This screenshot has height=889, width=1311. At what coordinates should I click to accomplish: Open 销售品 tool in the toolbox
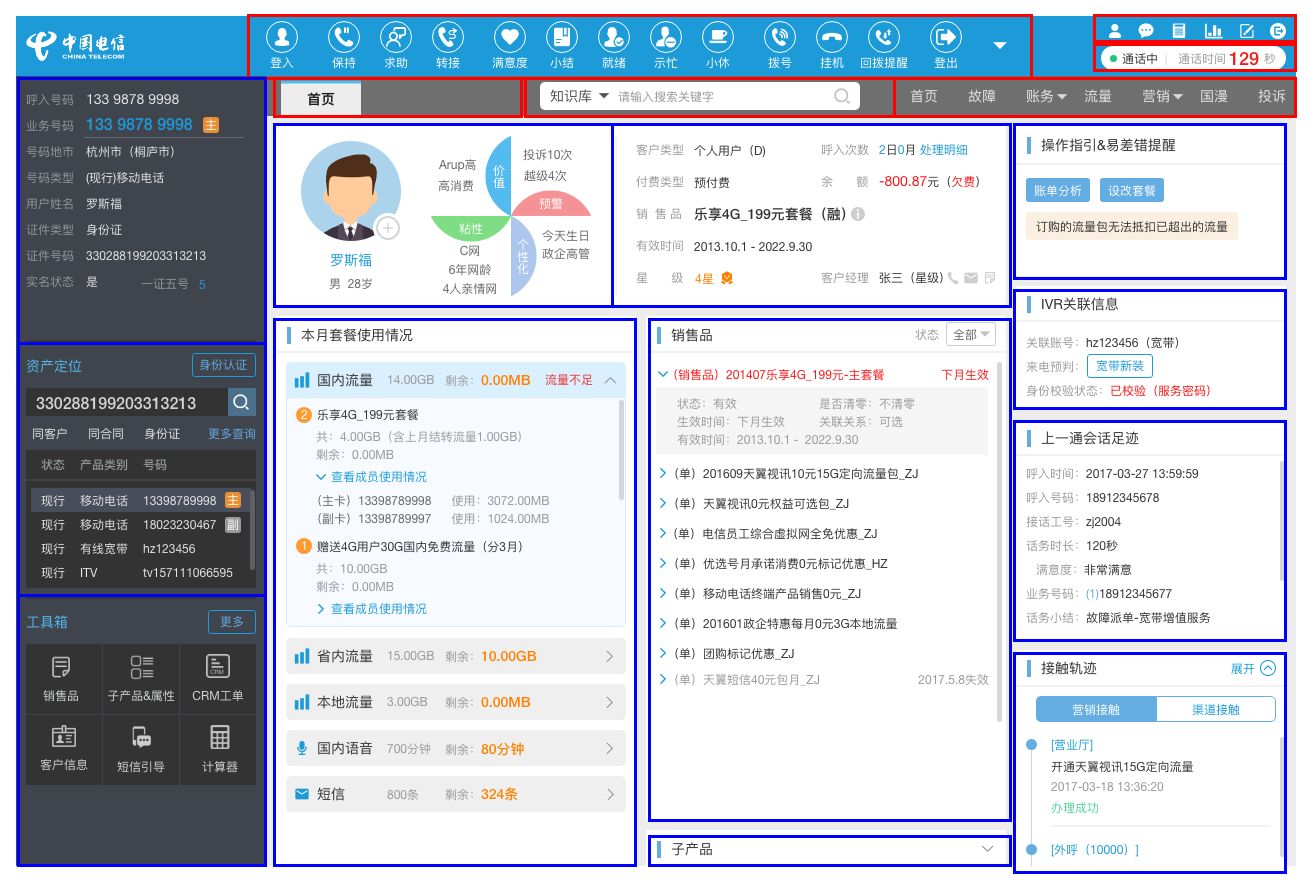pyautogui.click(x=62, y=680)
